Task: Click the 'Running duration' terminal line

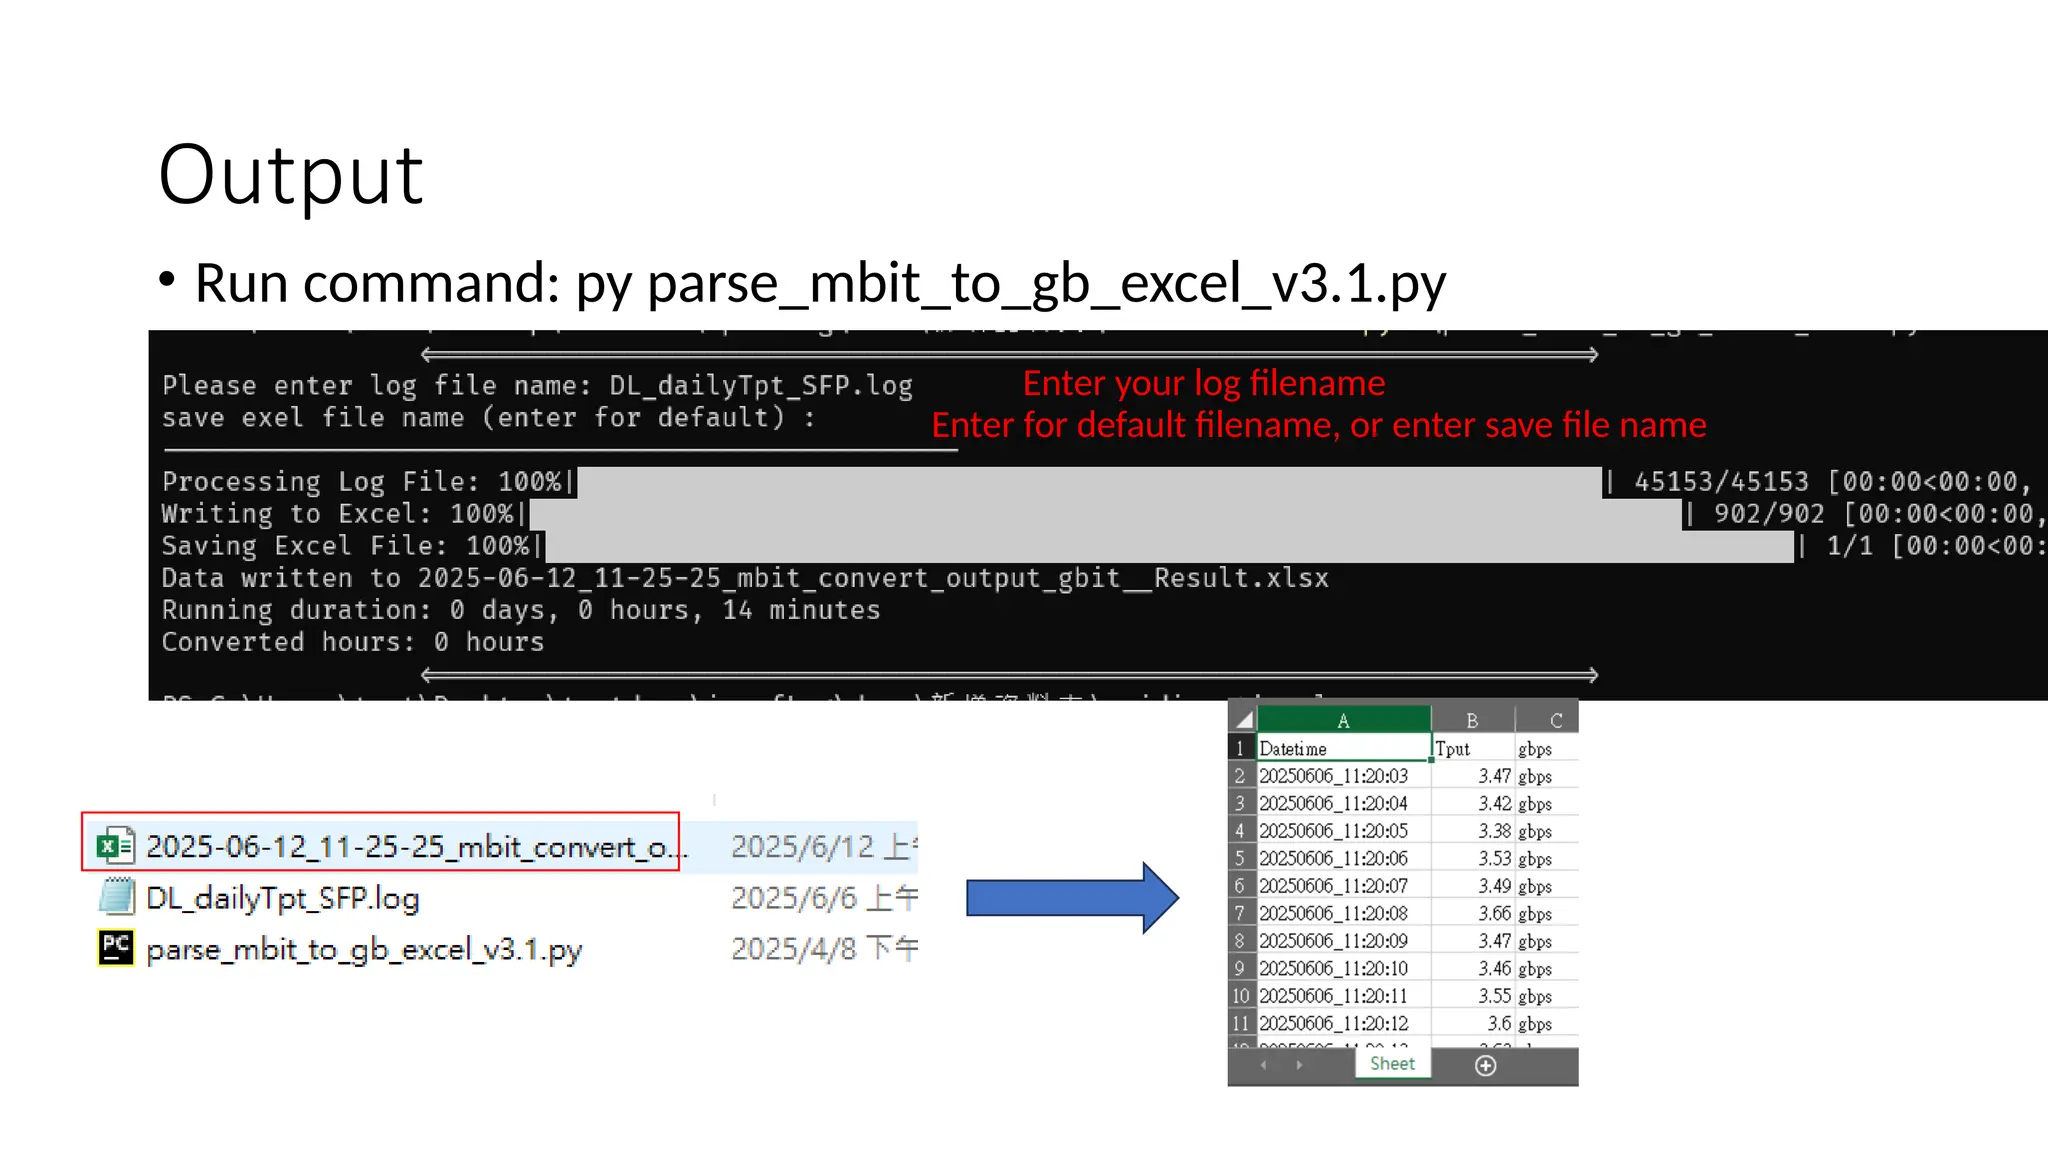Action: (x=521, y=610)
